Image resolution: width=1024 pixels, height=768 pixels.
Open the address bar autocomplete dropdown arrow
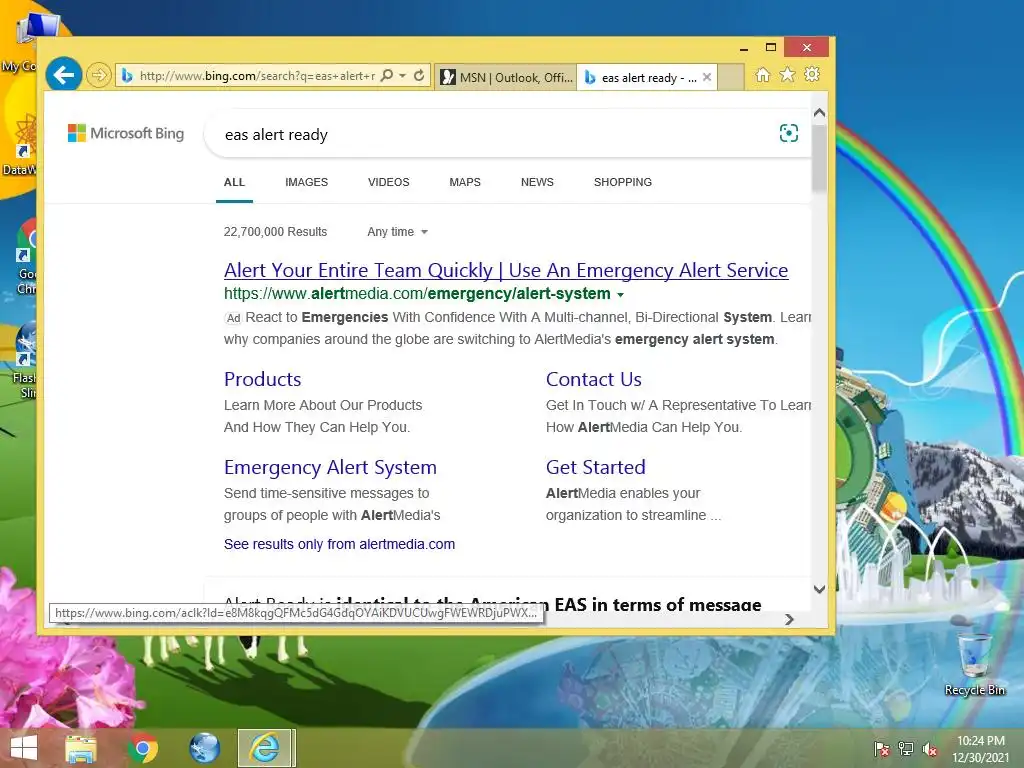click(x=403, y=76)
